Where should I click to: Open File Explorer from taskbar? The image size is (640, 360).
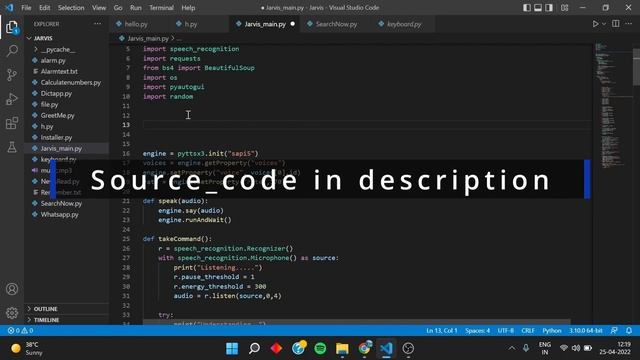pyautogui.click(x=342, y=348)
